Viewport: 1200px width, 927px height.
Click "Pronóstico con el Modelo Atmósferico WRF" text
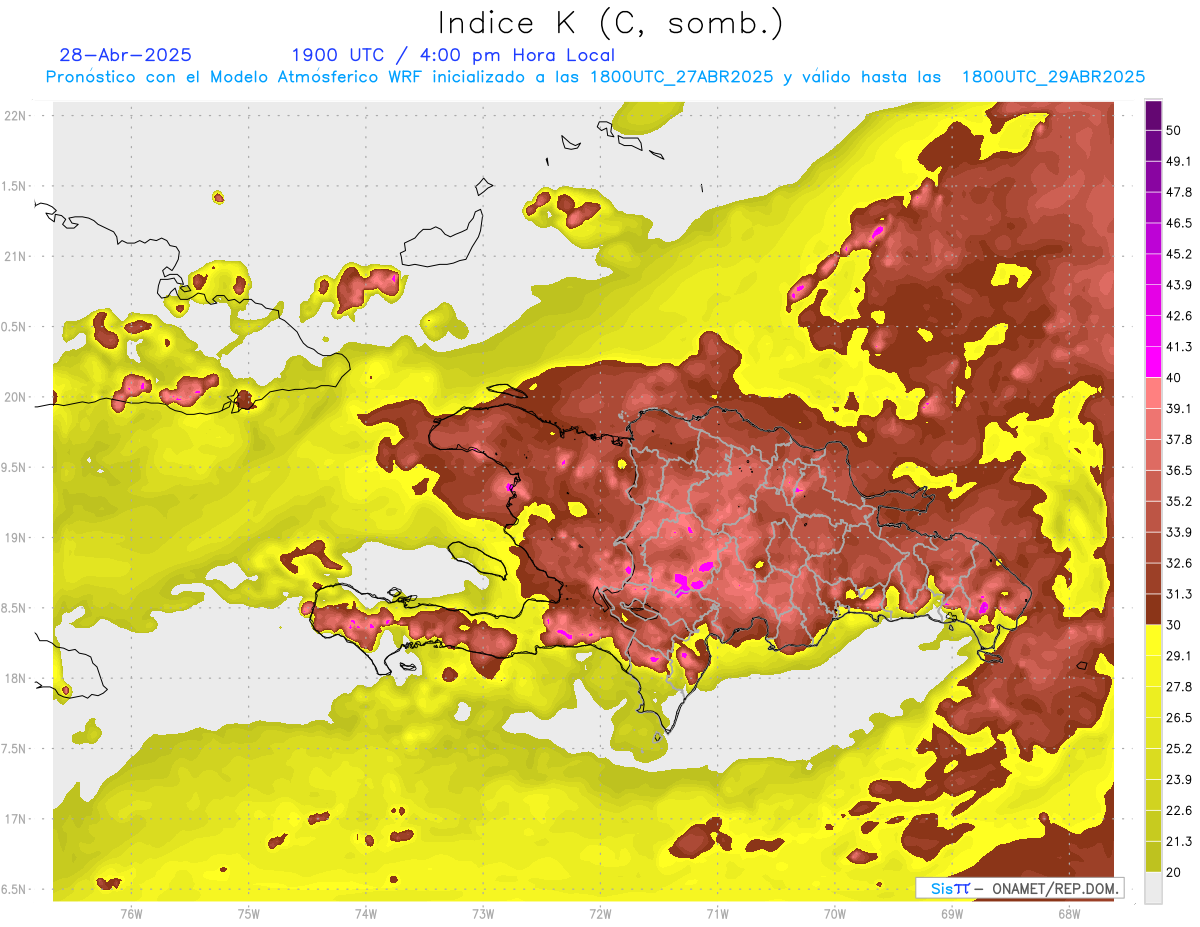pos(236,77)
